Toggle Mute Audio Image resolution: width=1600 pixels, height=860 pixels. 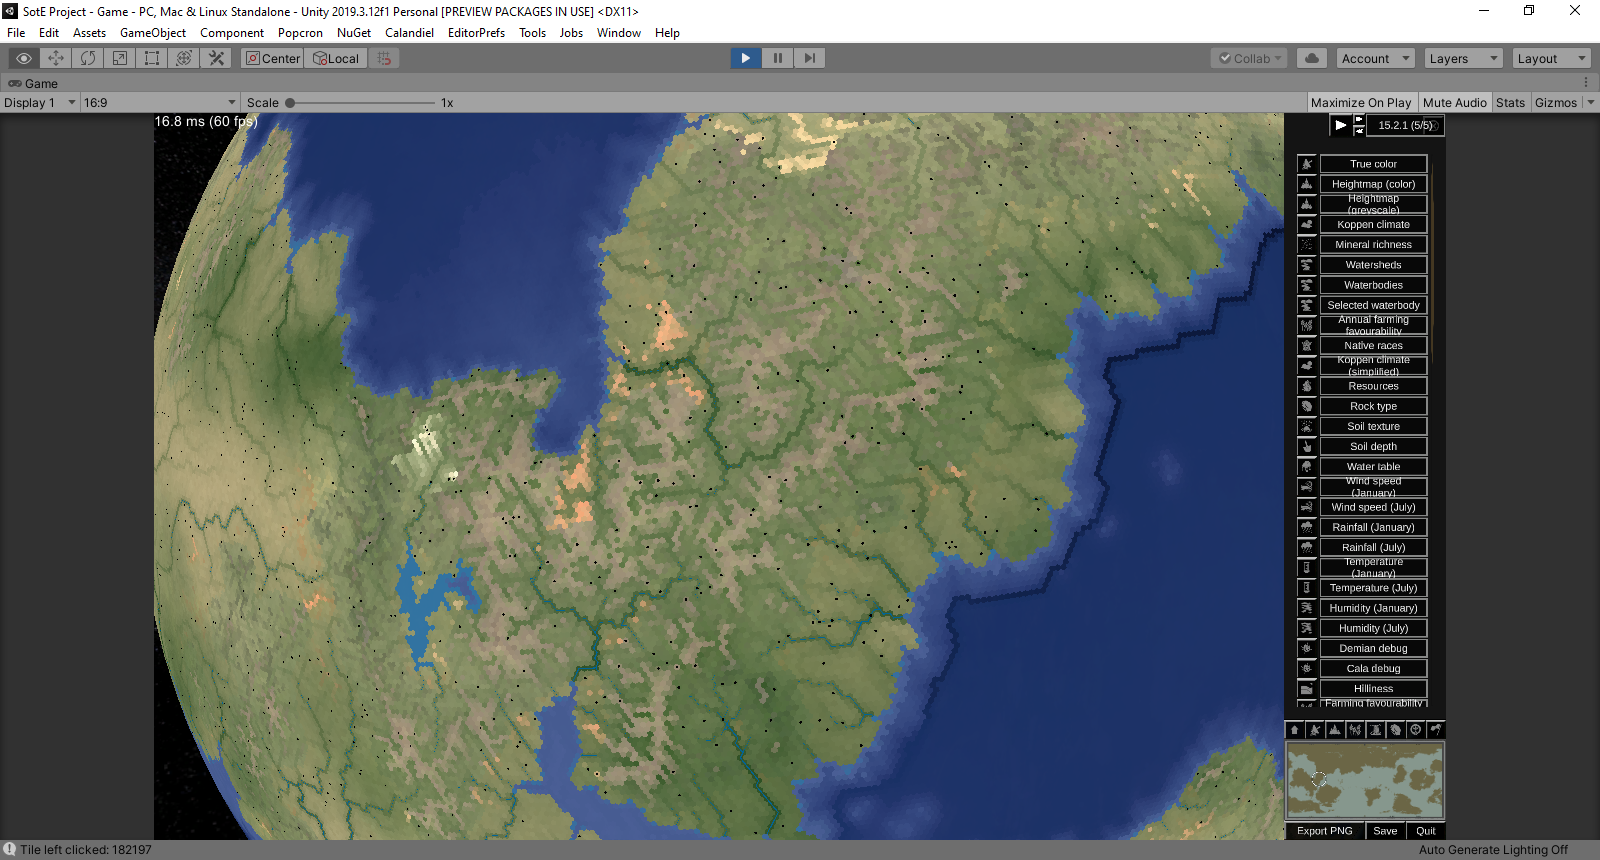point(1455,102)
